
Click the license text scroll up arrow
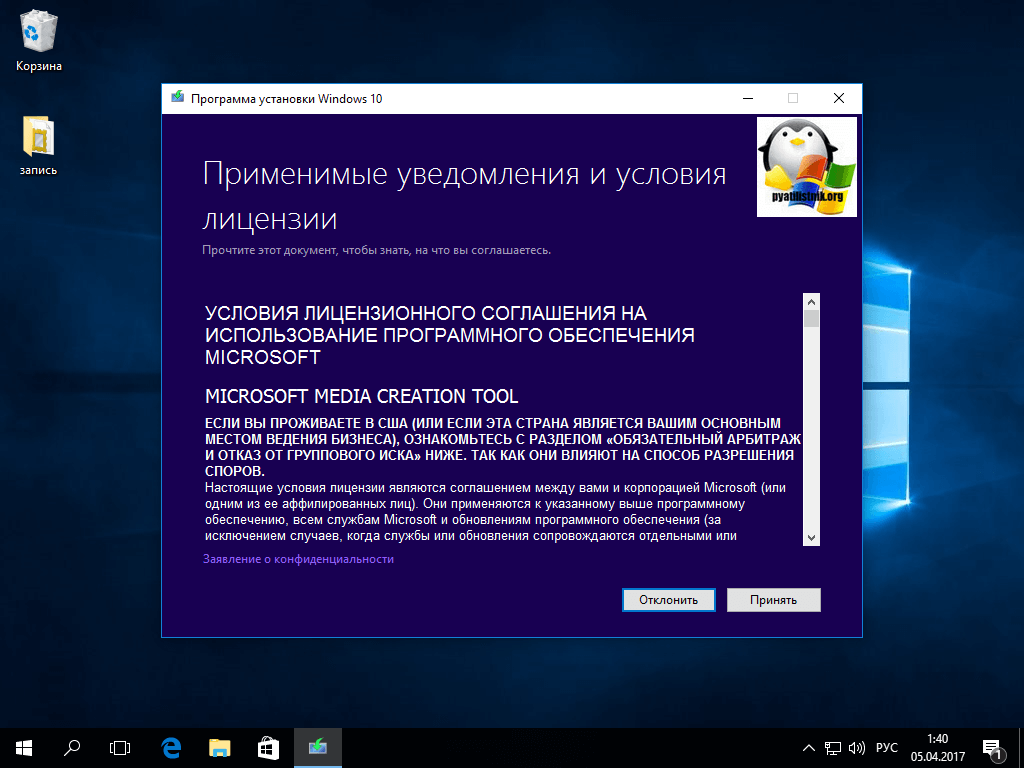tap(811, 302)
